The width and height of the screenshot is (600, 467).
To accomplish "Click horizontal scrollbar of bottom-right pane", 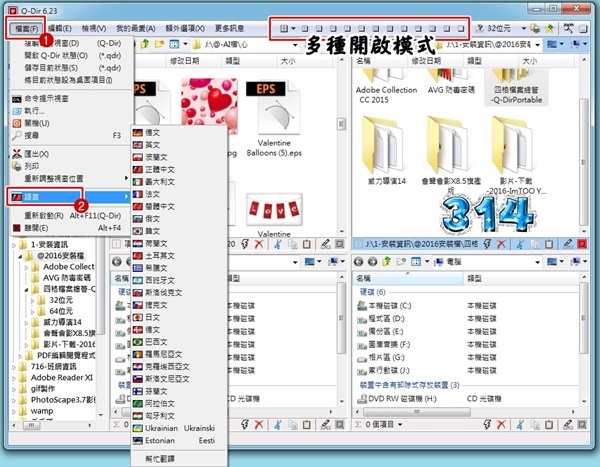I will (416, 412).
